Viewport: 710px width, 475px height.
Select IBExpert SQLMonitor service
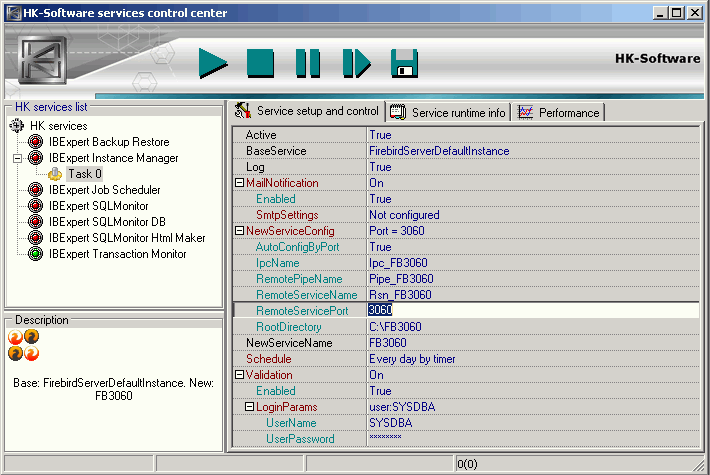[x=99, y=206]
